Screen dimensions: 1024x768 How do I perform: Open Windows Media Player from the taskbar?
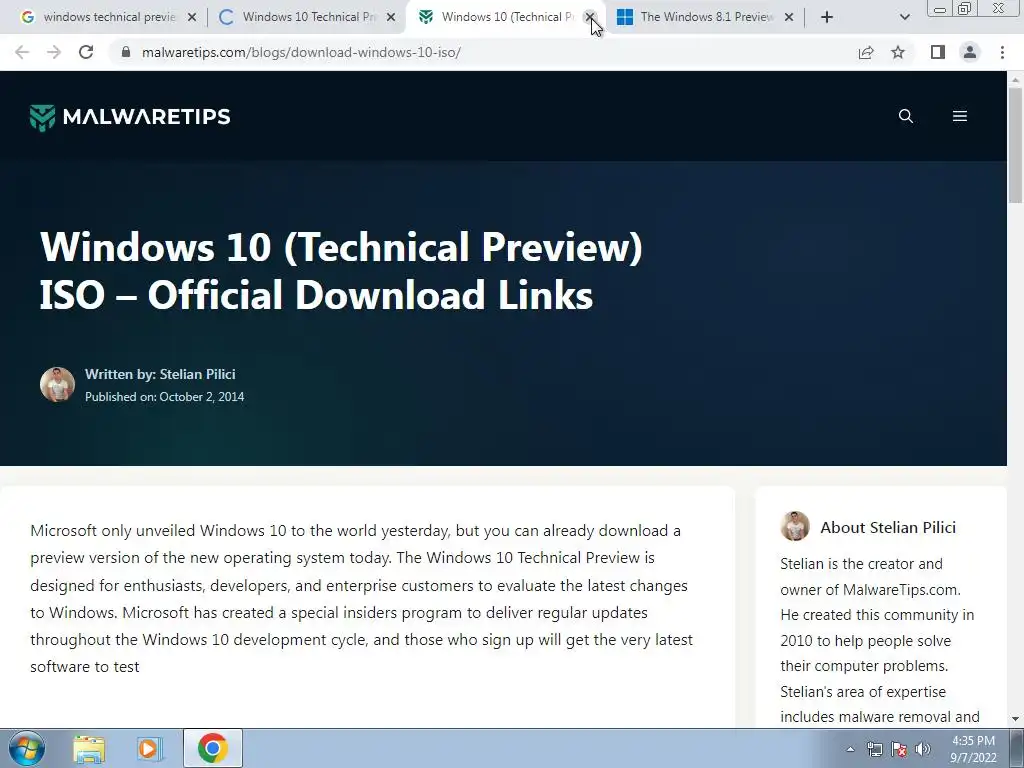click(x=150, y=748)
